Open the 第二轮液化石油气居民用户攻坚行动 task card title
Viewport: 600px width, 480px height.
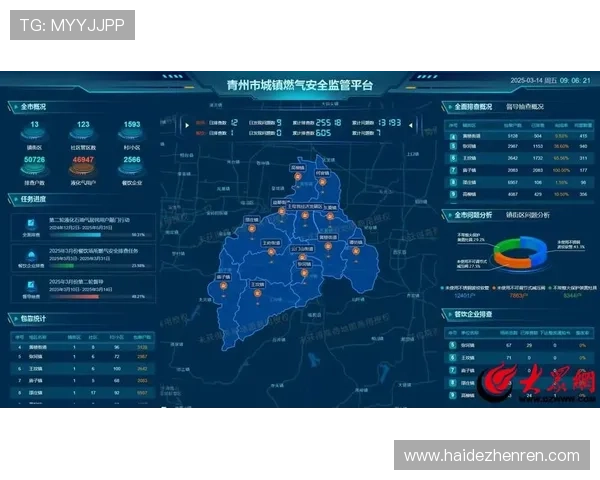(90, 220)
